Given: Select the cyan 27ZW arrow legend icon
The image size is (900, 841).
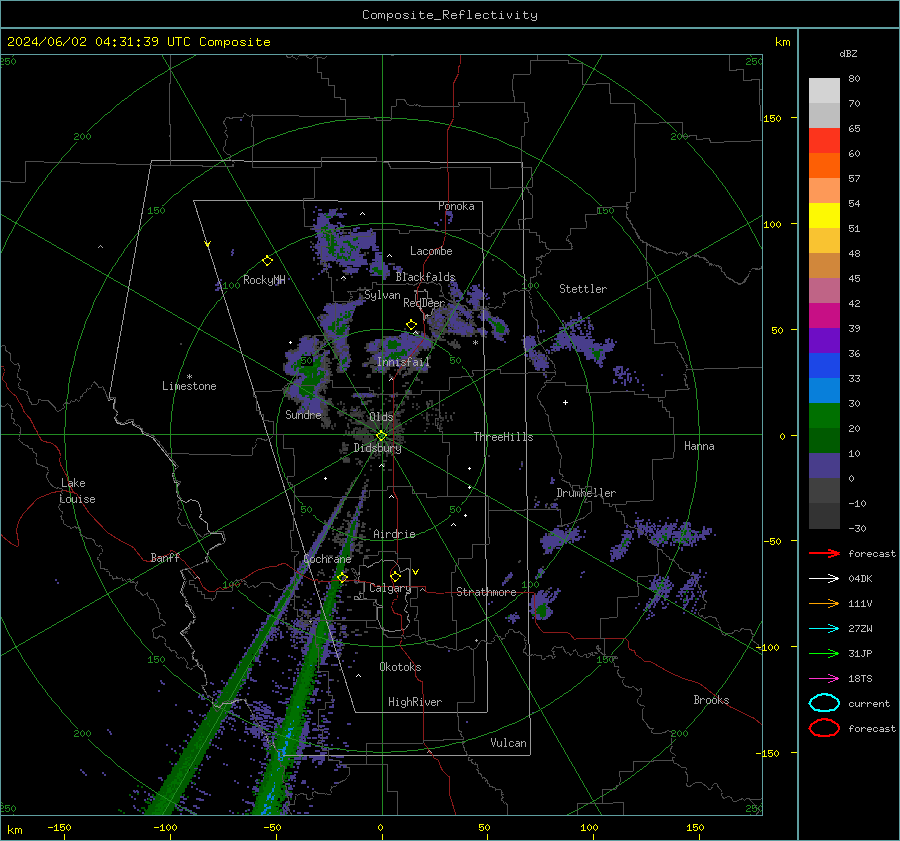Looking at the screenshot, I should pyautogui.click(x=824, y=629).
